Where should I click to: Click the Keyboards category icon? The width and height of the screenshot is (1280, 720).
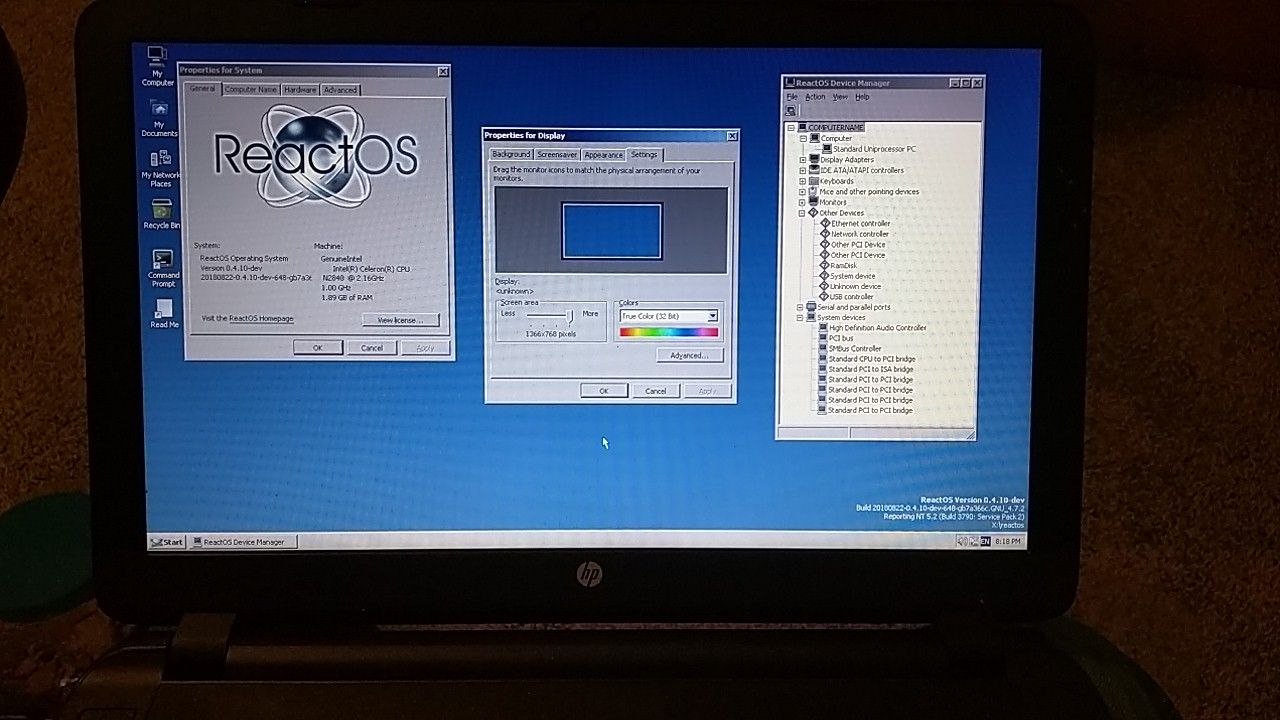814,181
